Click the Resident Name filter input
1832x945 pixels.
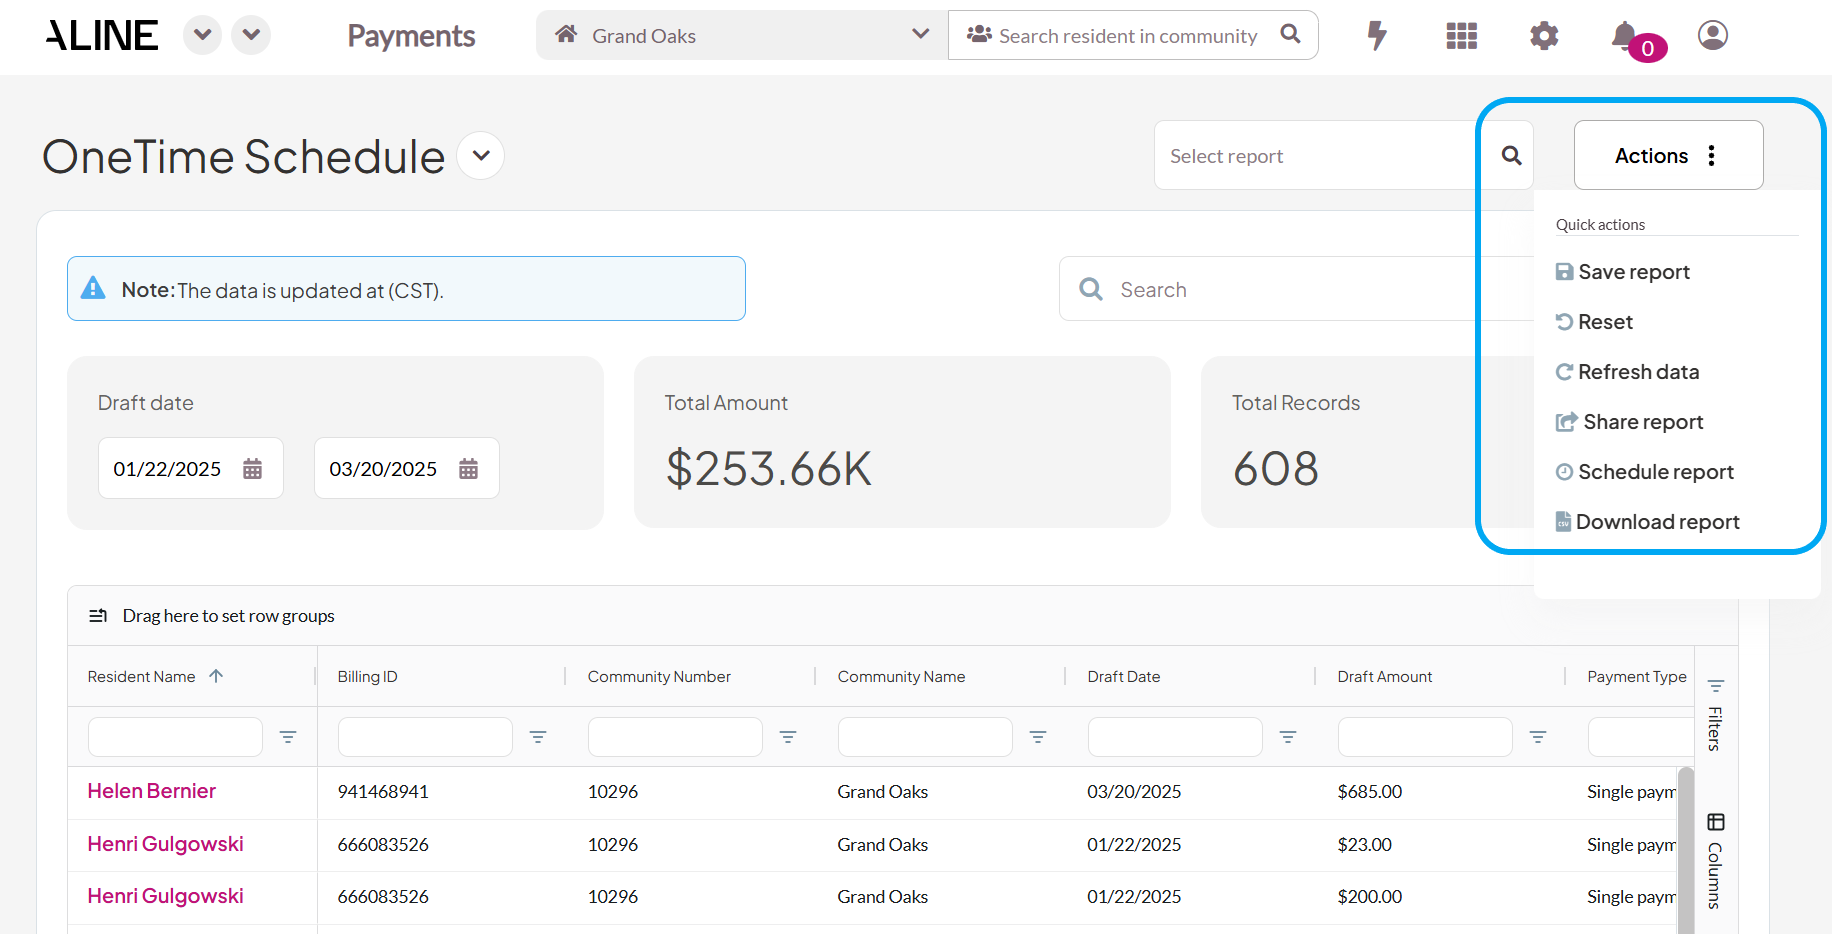[x=175, y=737]
